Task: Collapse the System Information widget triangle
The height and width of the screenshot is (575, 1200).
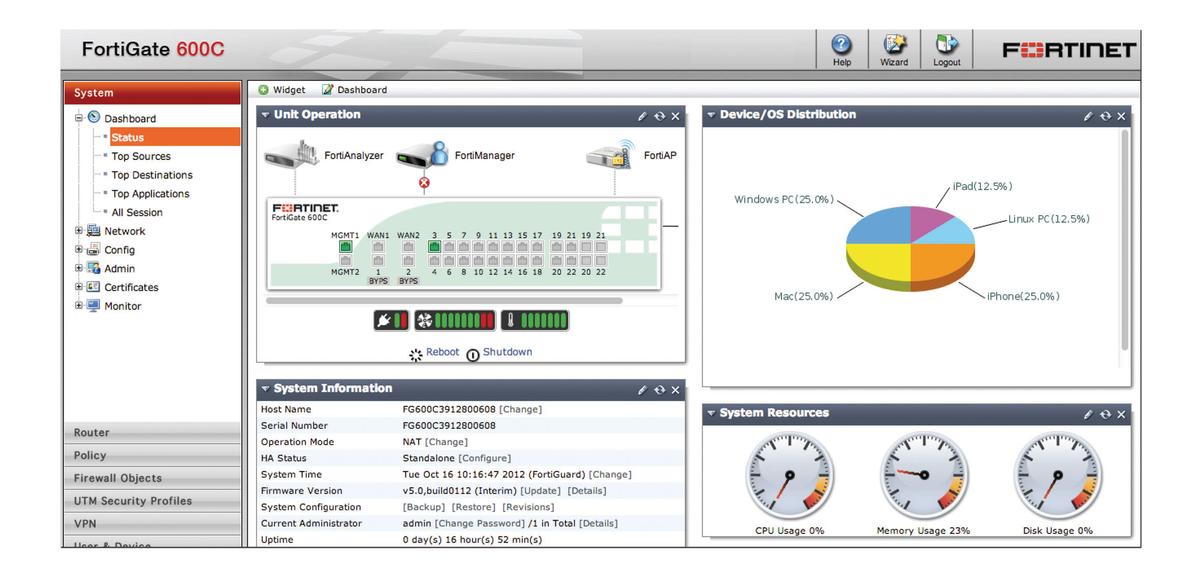Action: click(x=265, y=389)
